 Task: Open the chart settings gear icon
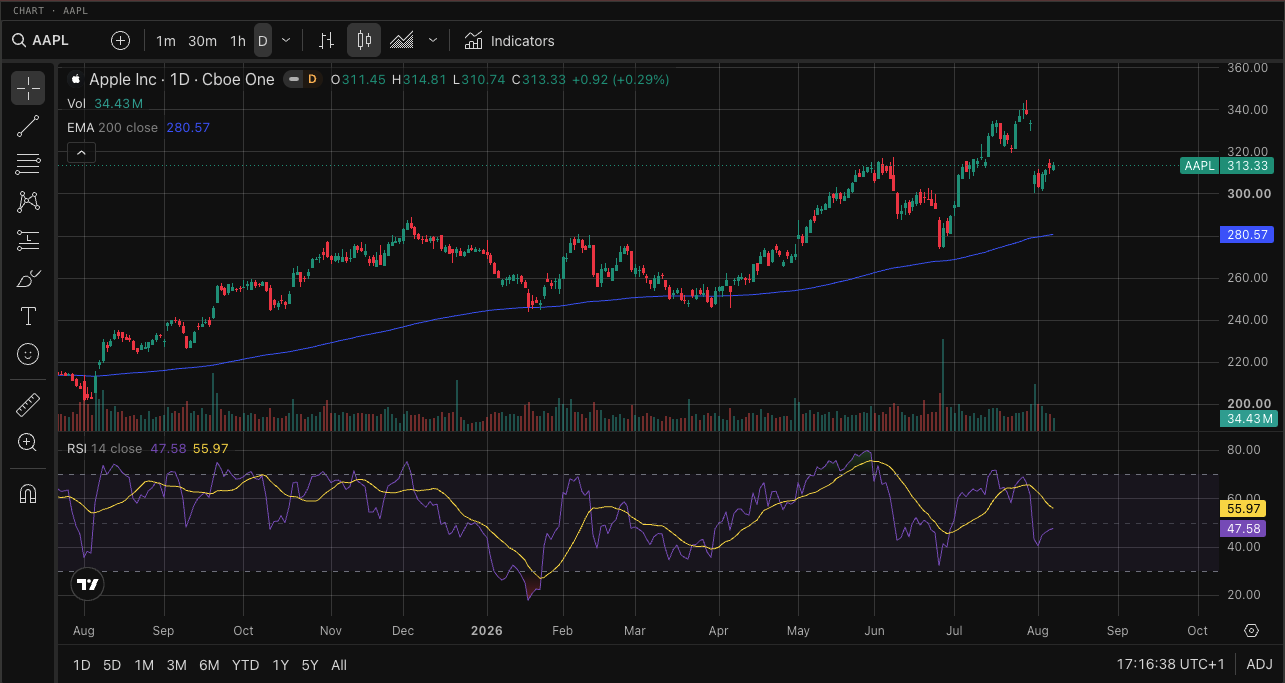(x=1251, y=630)
